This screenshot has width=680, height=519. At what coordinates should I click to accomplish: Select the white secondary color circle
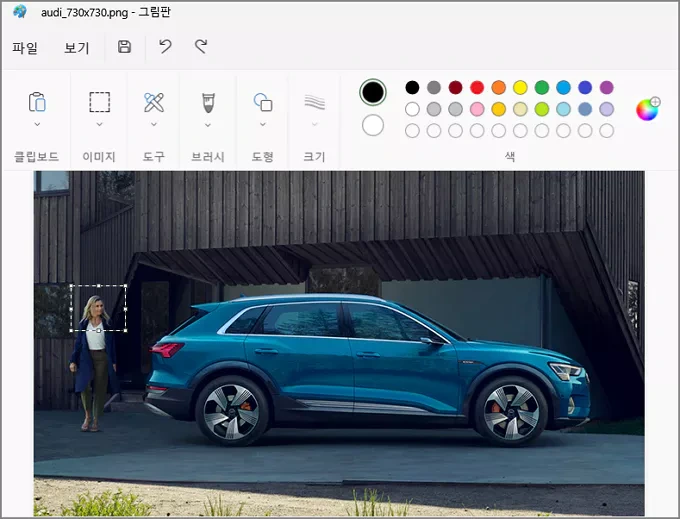[373, 125]
